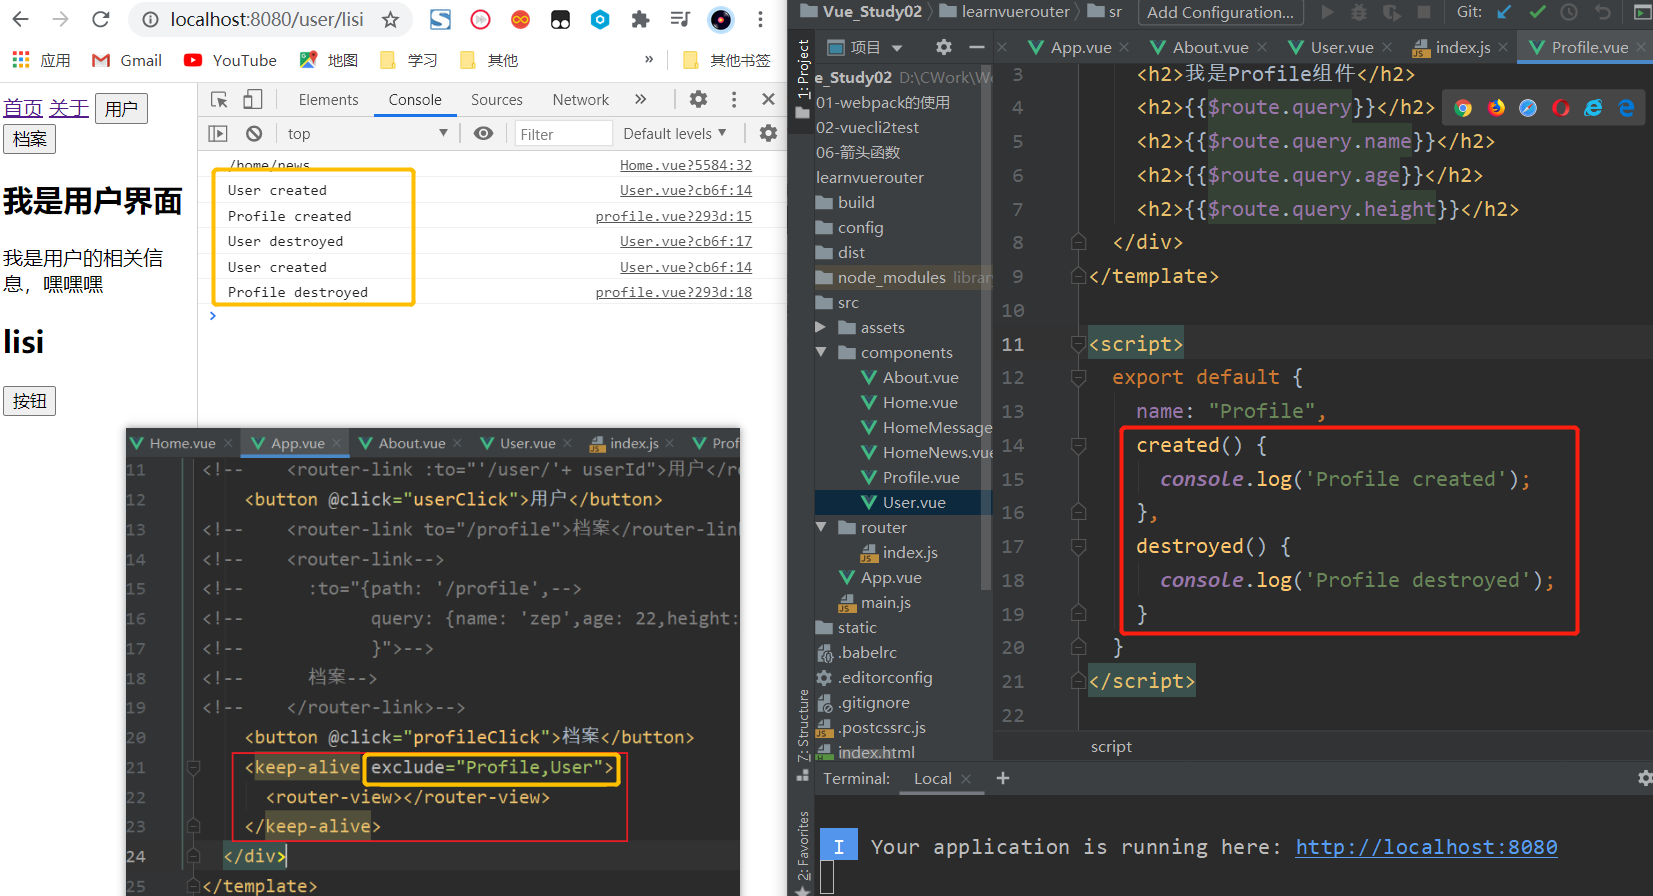Create a live expression with eye icon
The height and width of the screenshot is (896, 1653).
pyautogui.click(x=484, y=133)
